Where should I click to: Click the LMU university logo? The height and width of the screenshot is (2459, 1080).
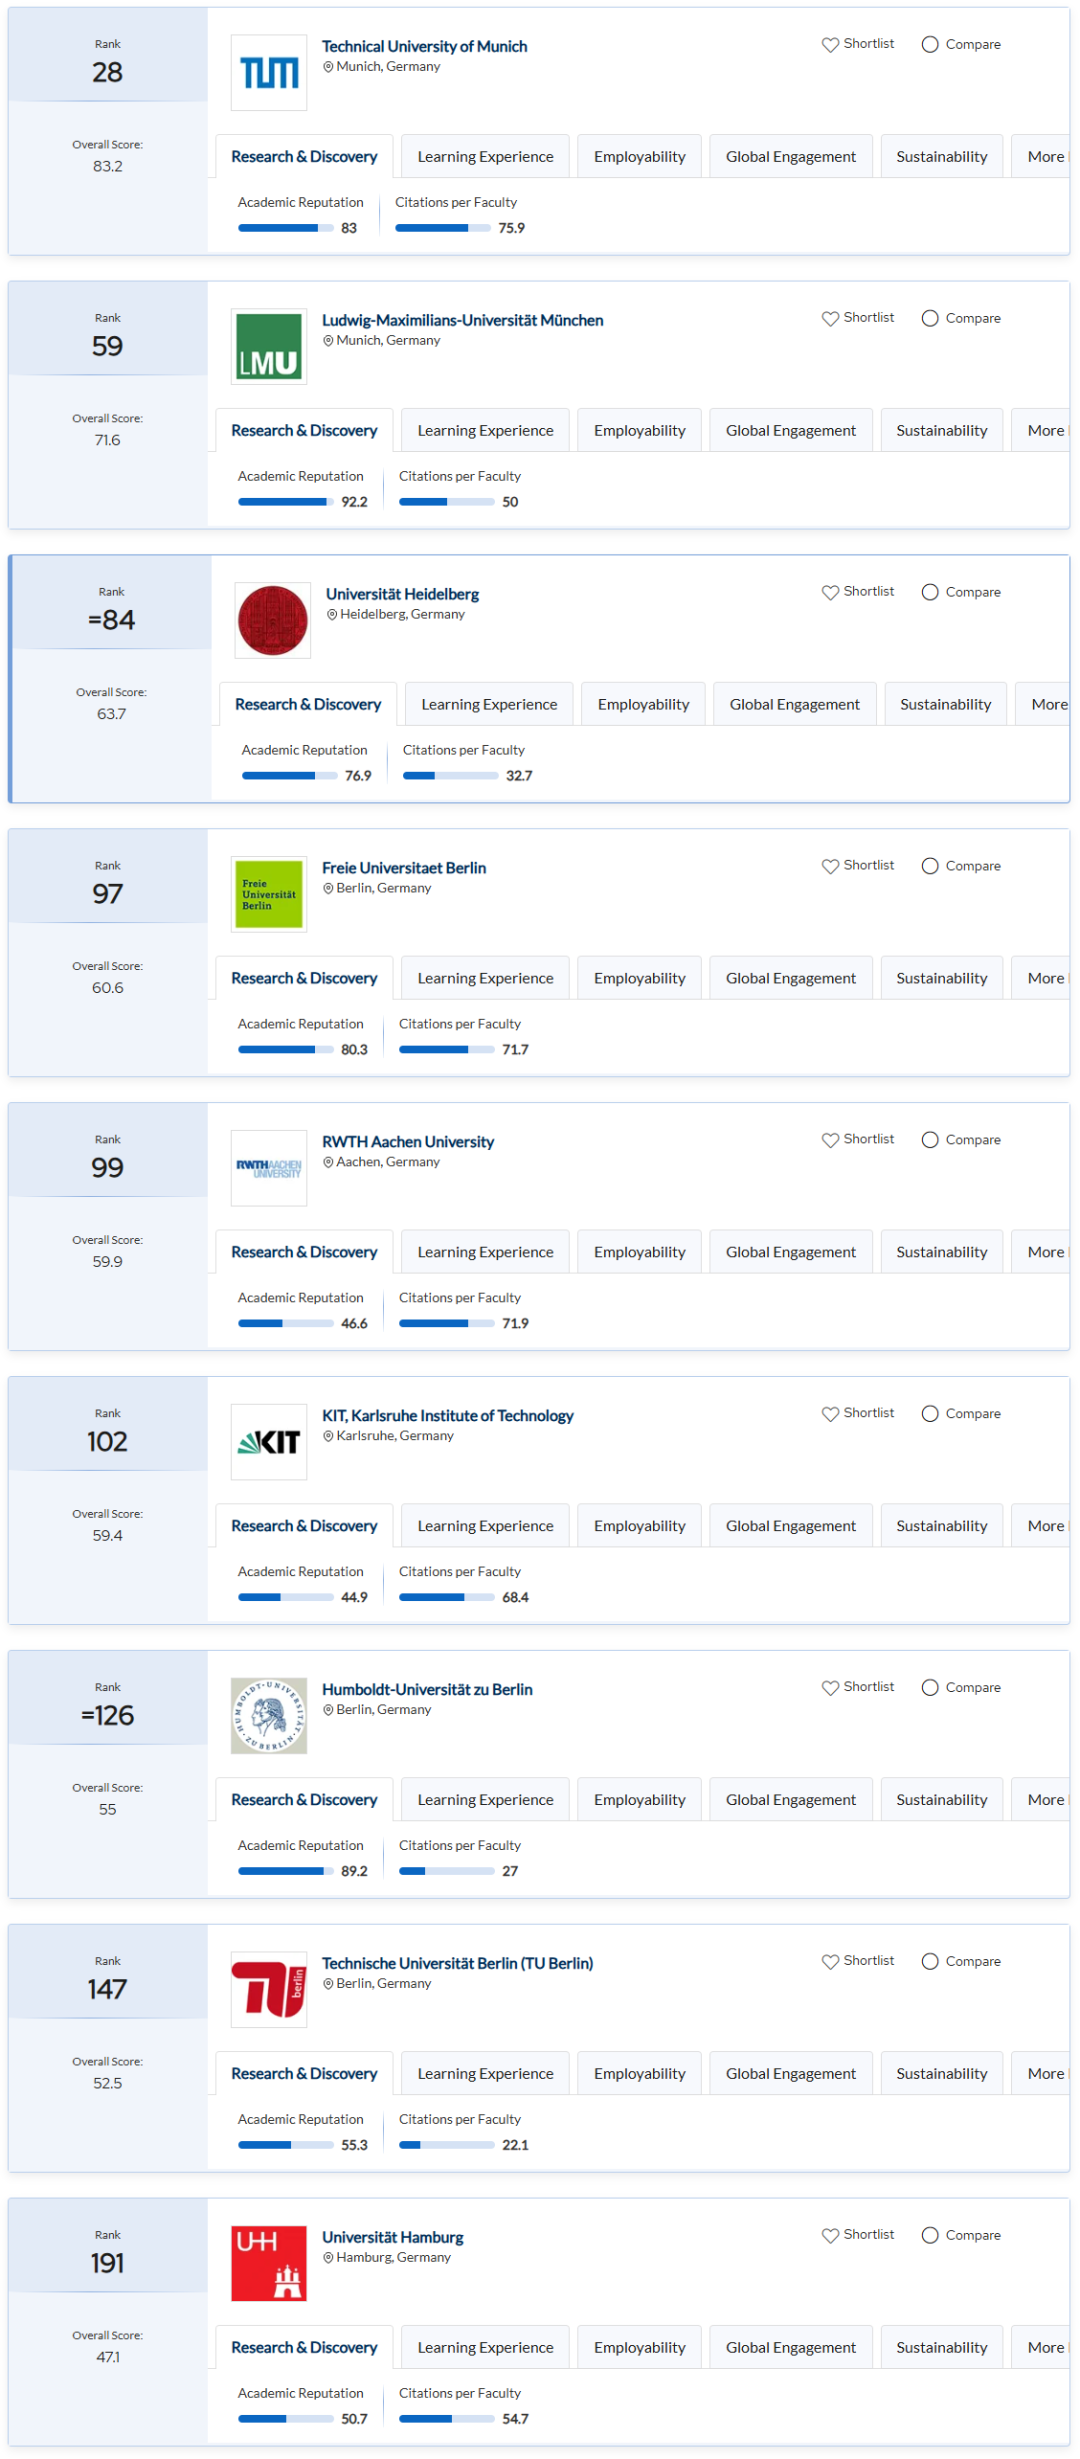click(269, 347)
